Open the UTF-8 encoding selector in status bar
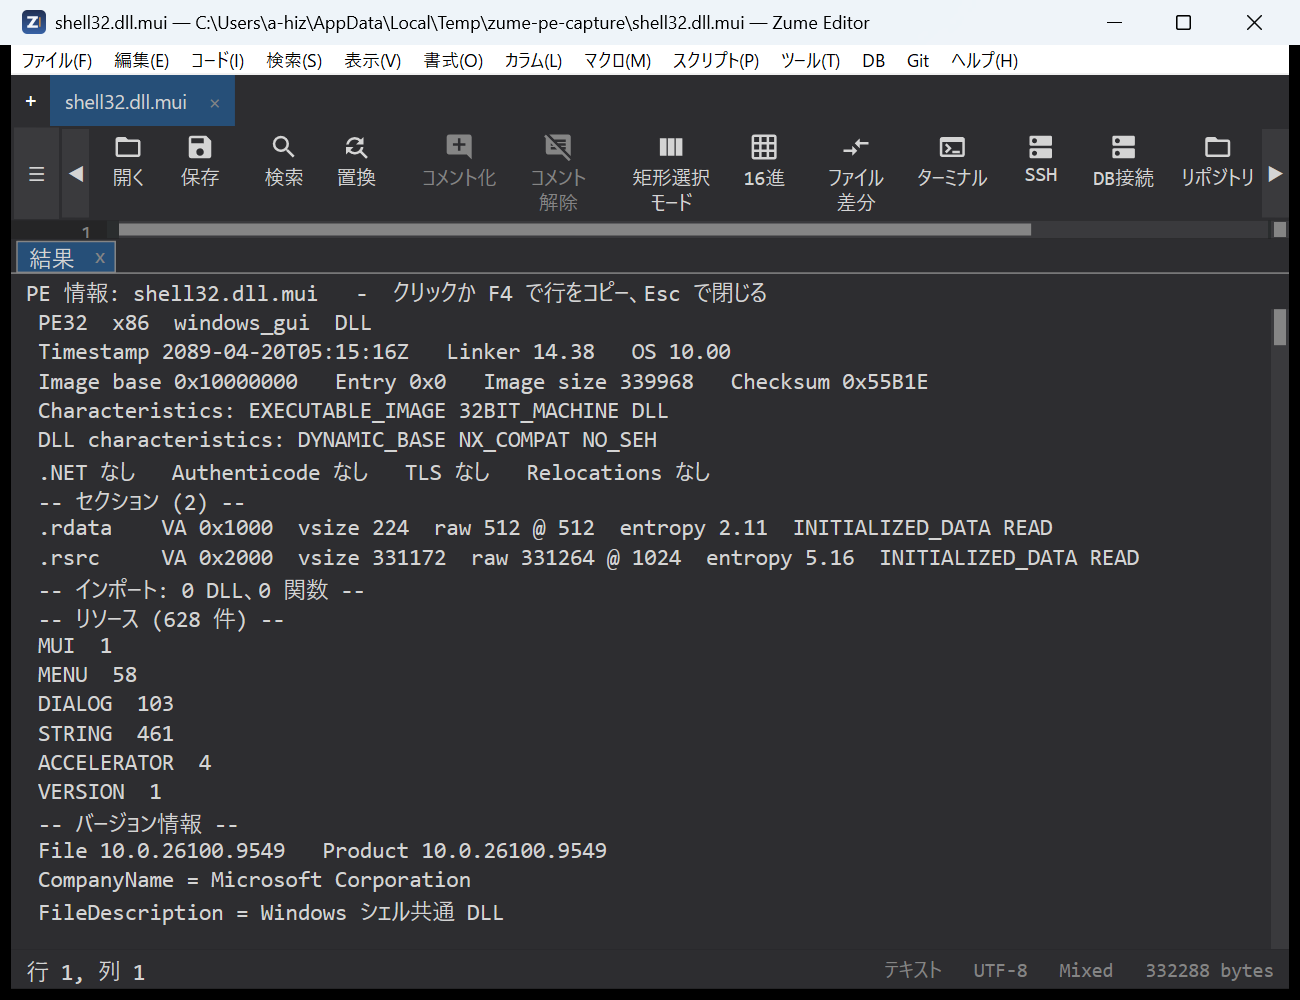The image size is (1300, 1000). (1000, 970)
